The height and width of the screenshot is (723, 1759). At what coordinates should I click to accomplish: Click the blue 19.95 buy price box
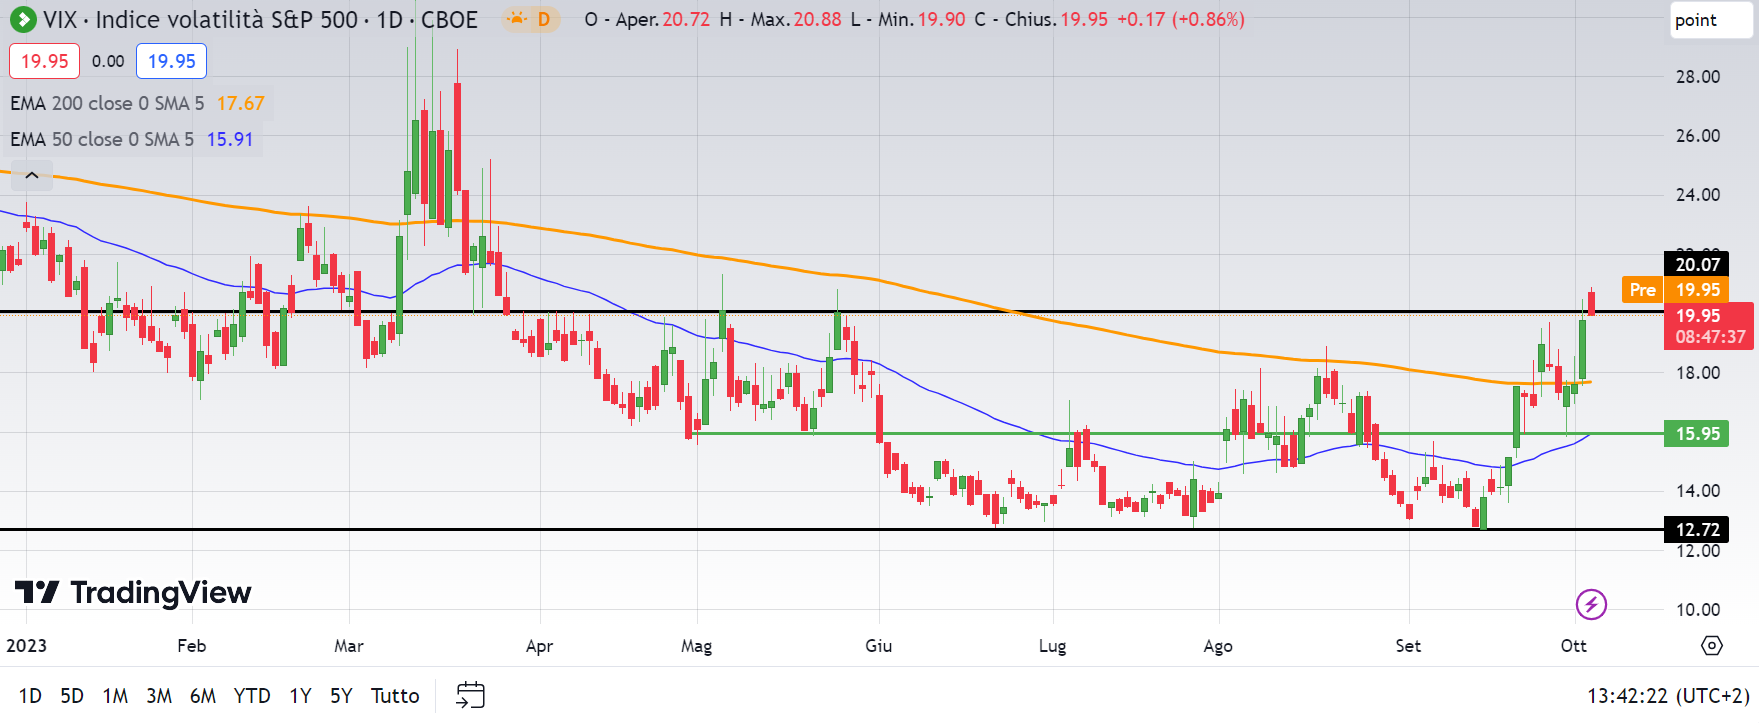172,61
